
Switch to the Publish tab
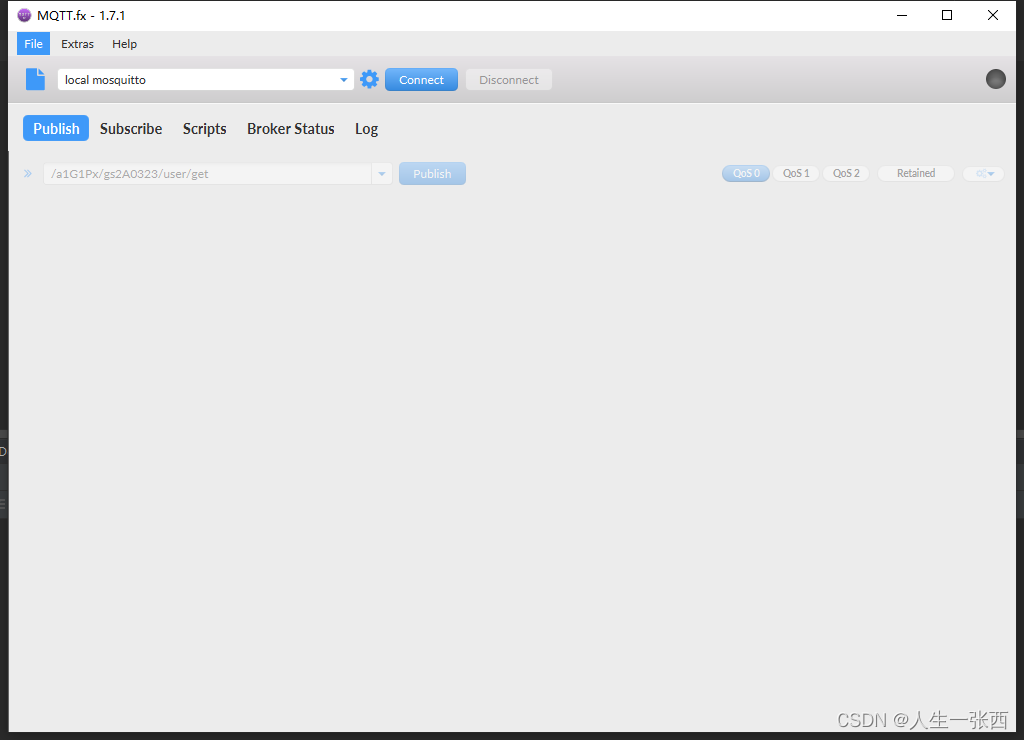point(56,129)
